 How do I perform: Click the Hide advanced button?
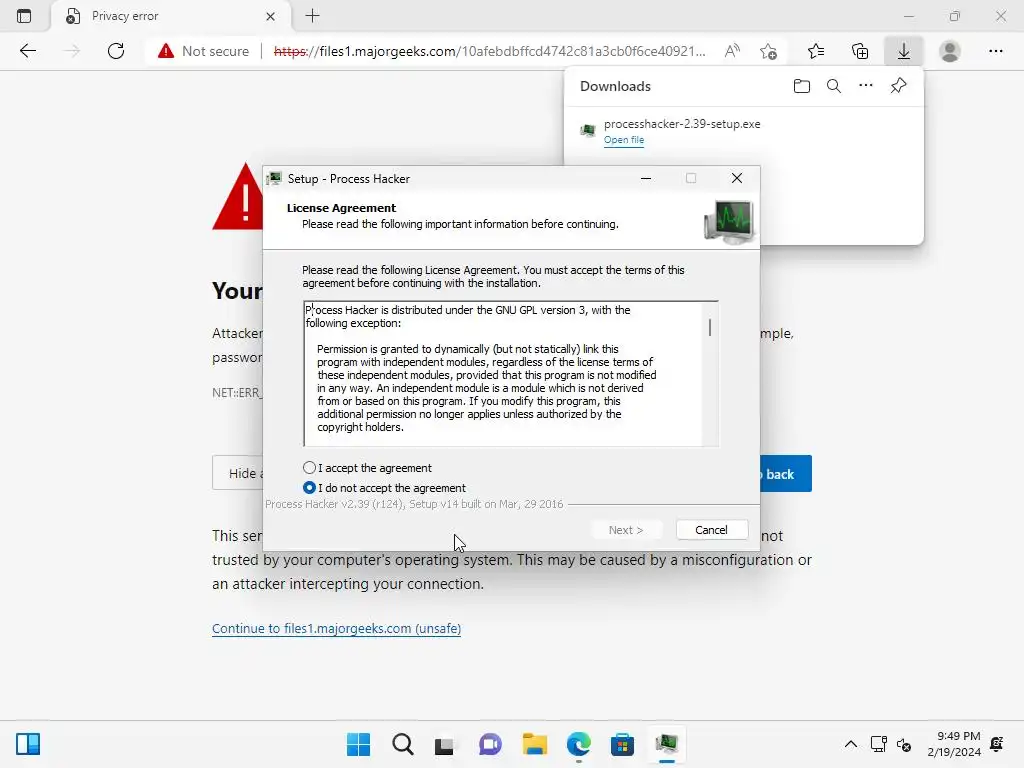[238, 473]
